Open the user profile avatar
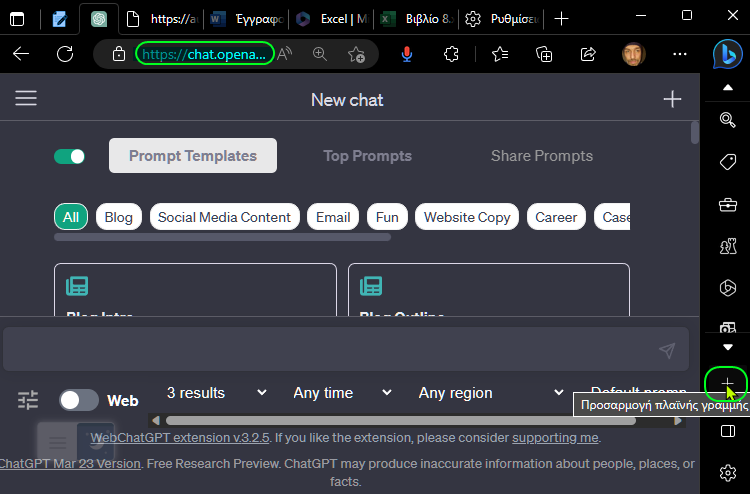 (634, 54)
